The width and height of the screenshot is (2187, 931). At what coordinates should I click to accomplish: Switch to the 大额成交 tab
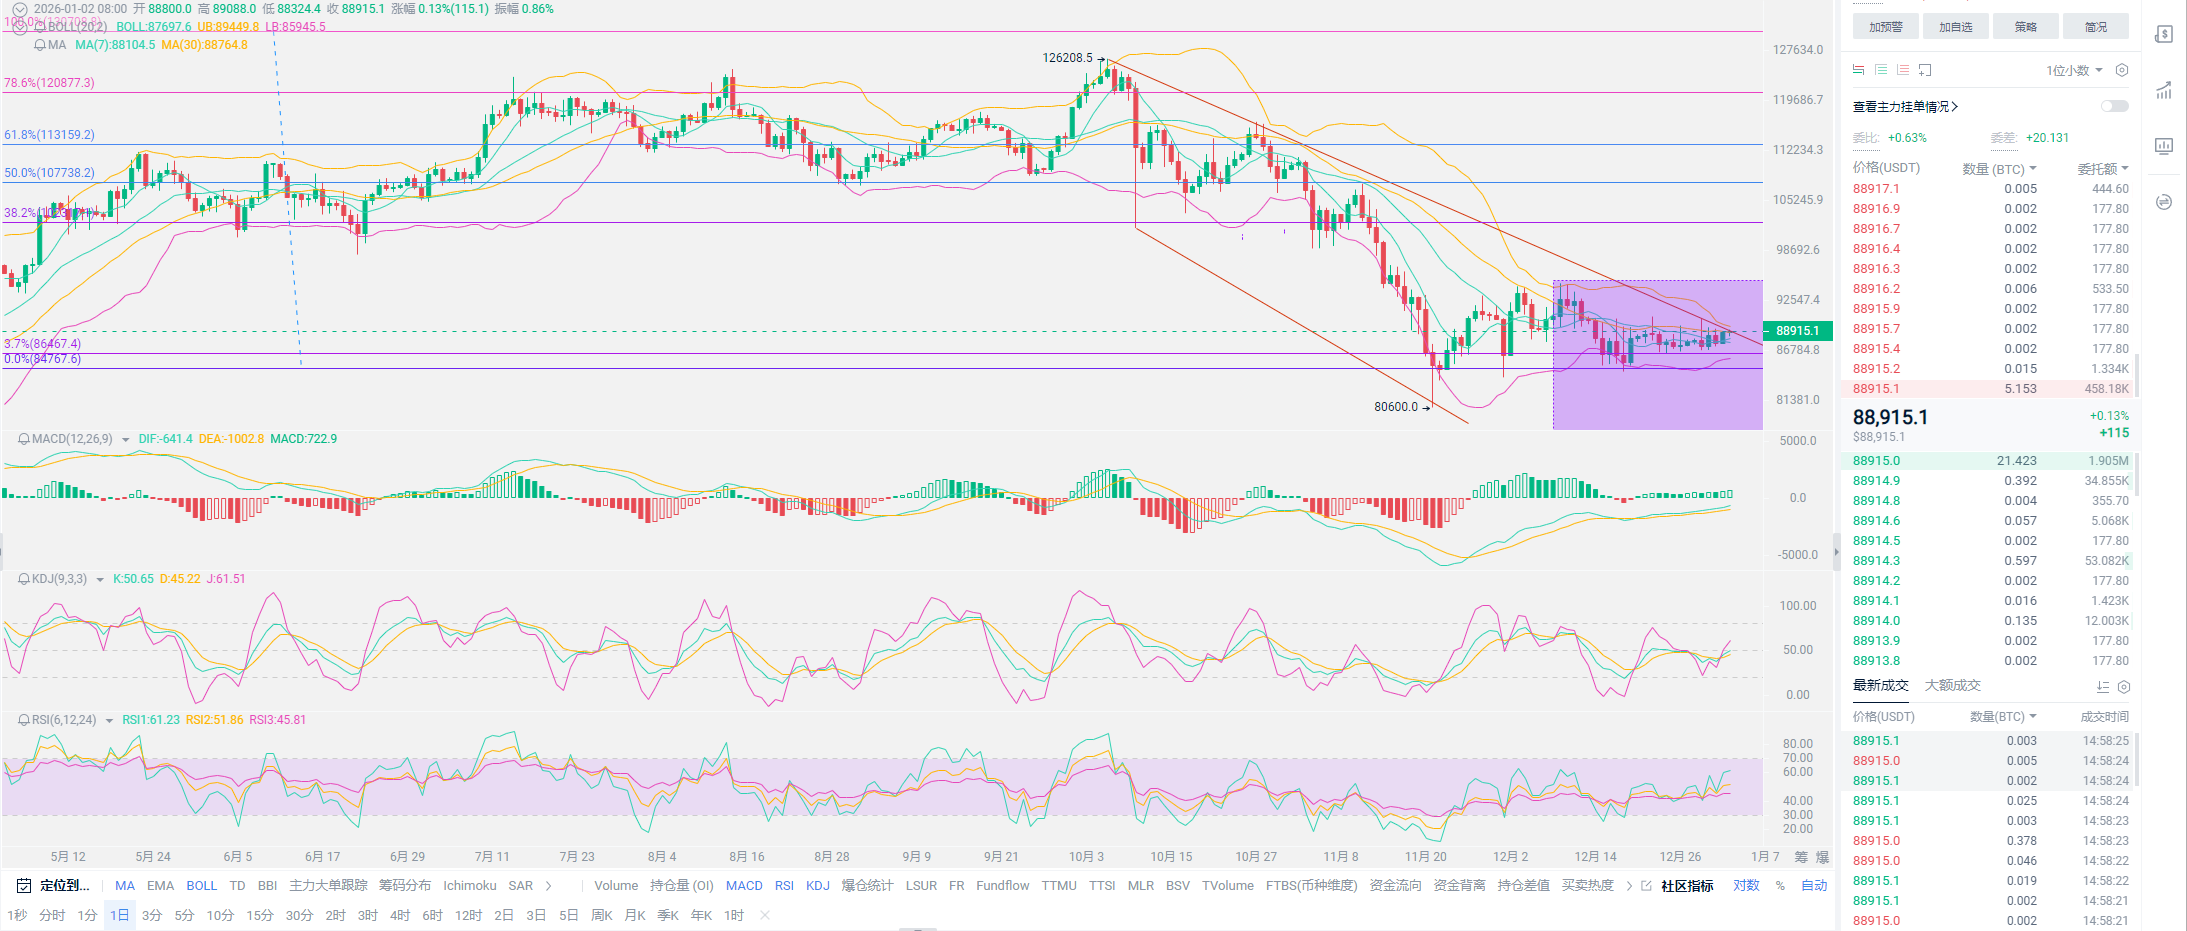coord(1952,686)
